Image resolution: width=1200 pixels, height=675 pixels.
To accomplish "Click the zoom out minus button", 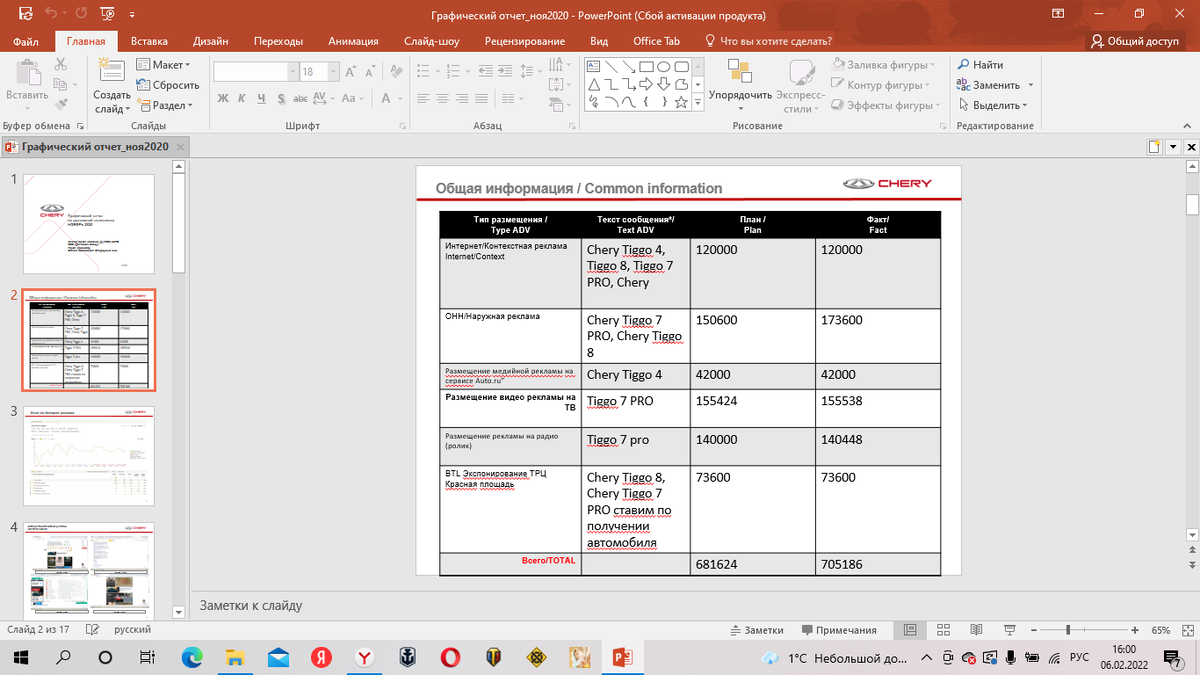I will tap(1033, 630).
